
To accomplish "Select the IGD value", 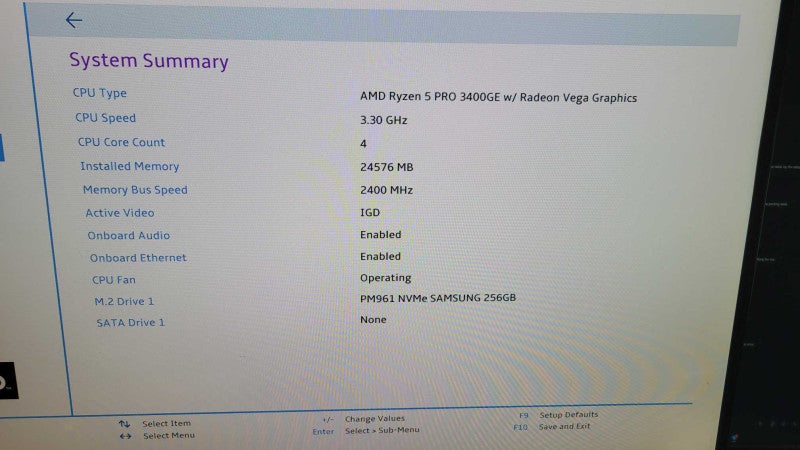I will pos(370,212).
